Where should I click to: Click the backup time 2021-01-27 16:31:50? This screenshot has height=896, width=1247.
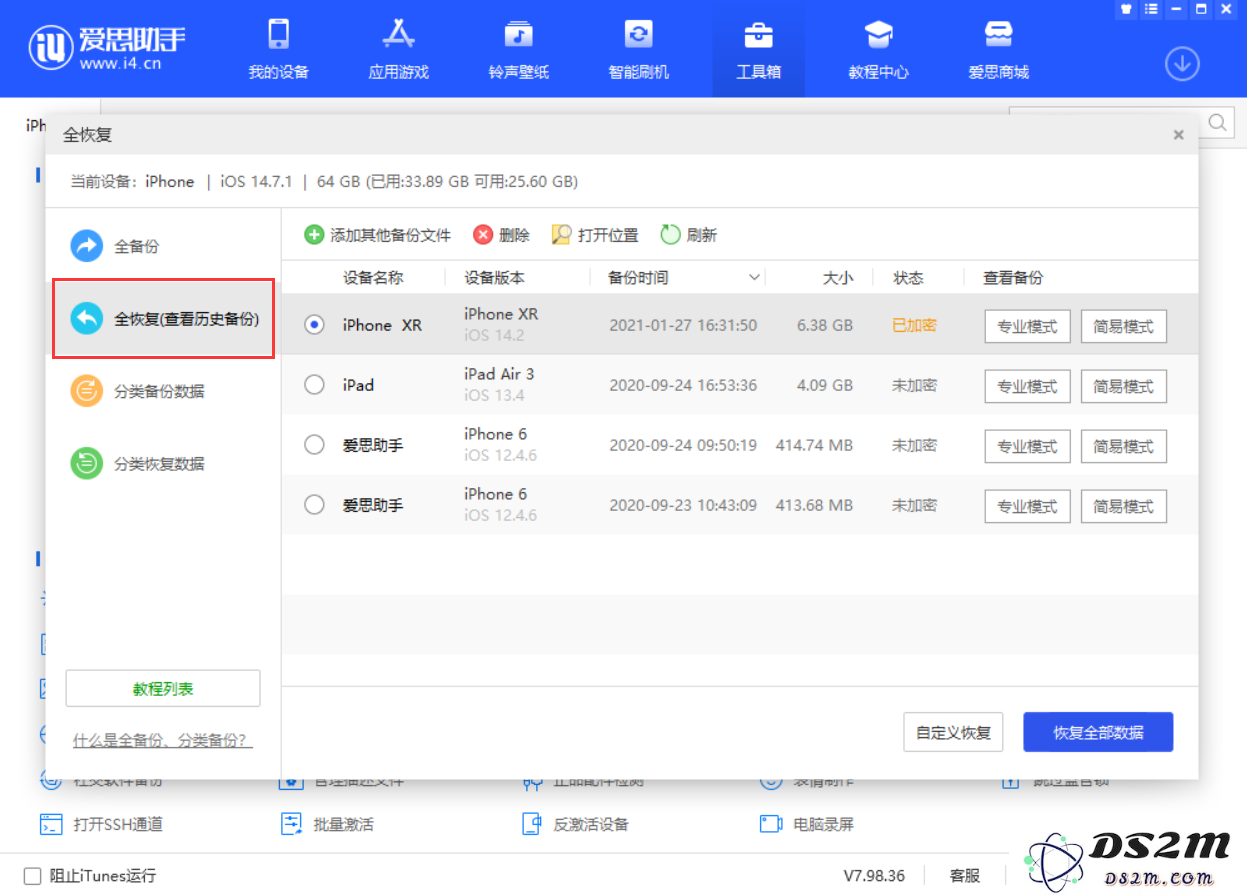pos(683,325)
